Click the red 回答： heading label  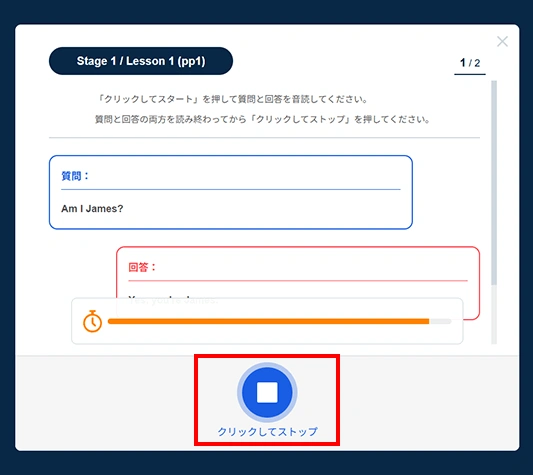[x=142, y=267]
